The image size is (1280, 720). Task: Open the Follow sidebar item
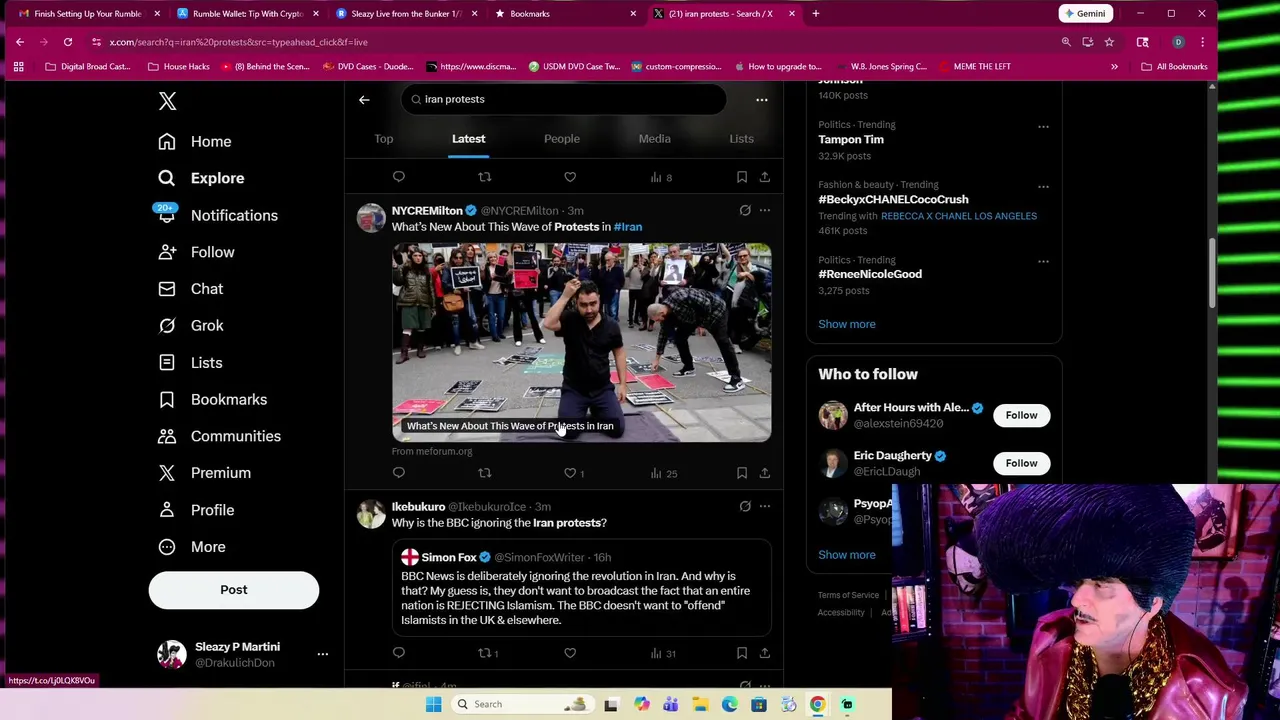click(x=196, y=252)
